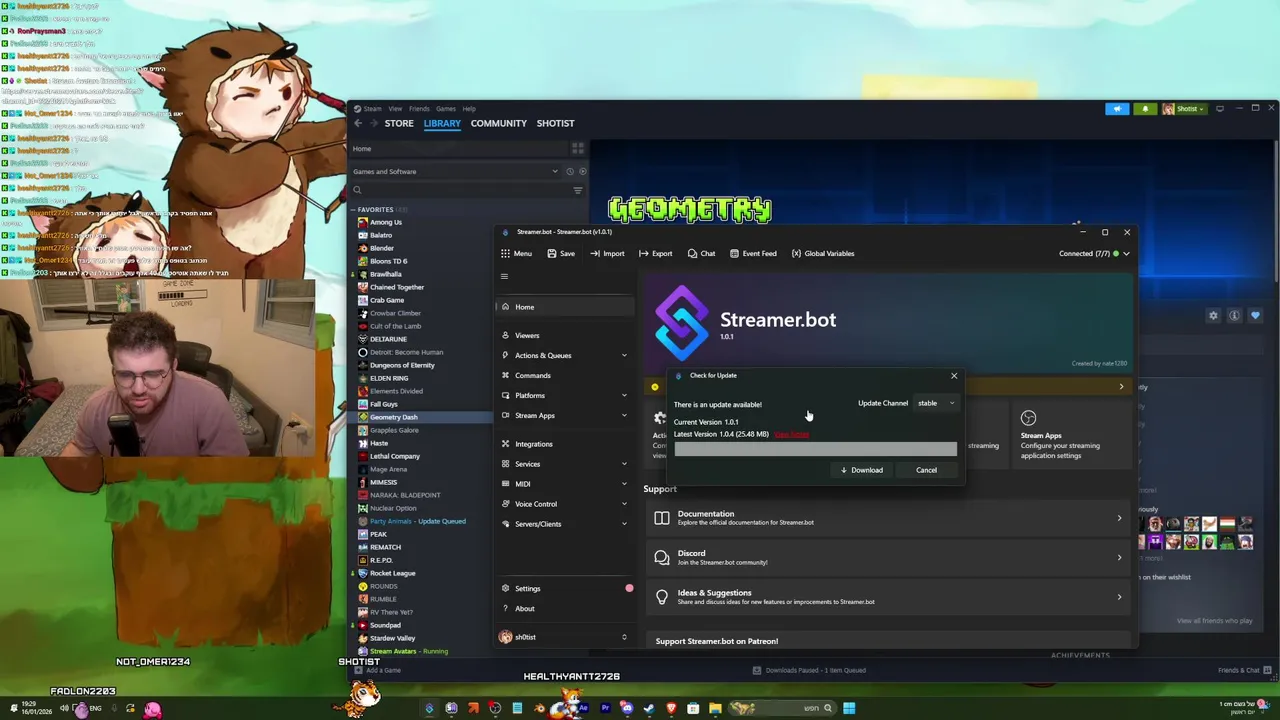Open Games menu in Steam
The image size is (1280, 720).
pyautogui.click(x=445, y=108)
